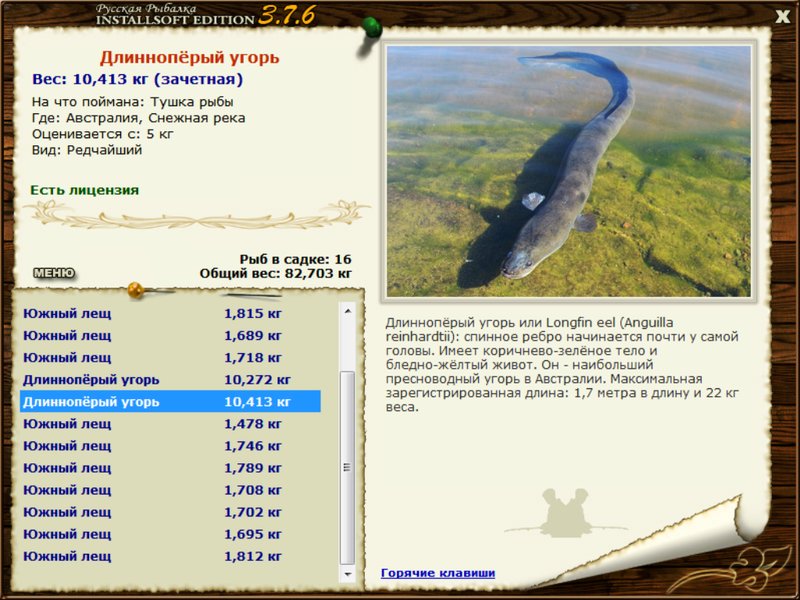
Task: Click the Вес: 10,413 кг (зачетная) line
Action: 137,80
